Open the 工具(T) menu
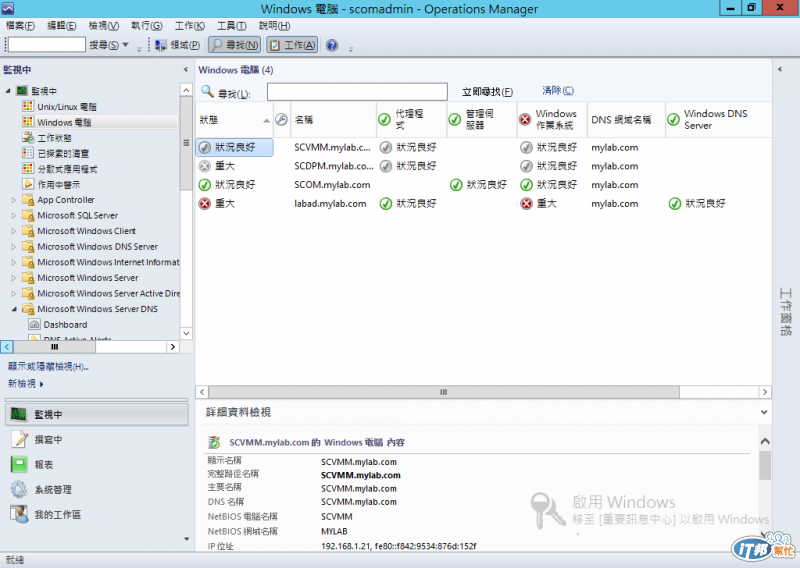The image size is (800, 568). click(232, 26)
